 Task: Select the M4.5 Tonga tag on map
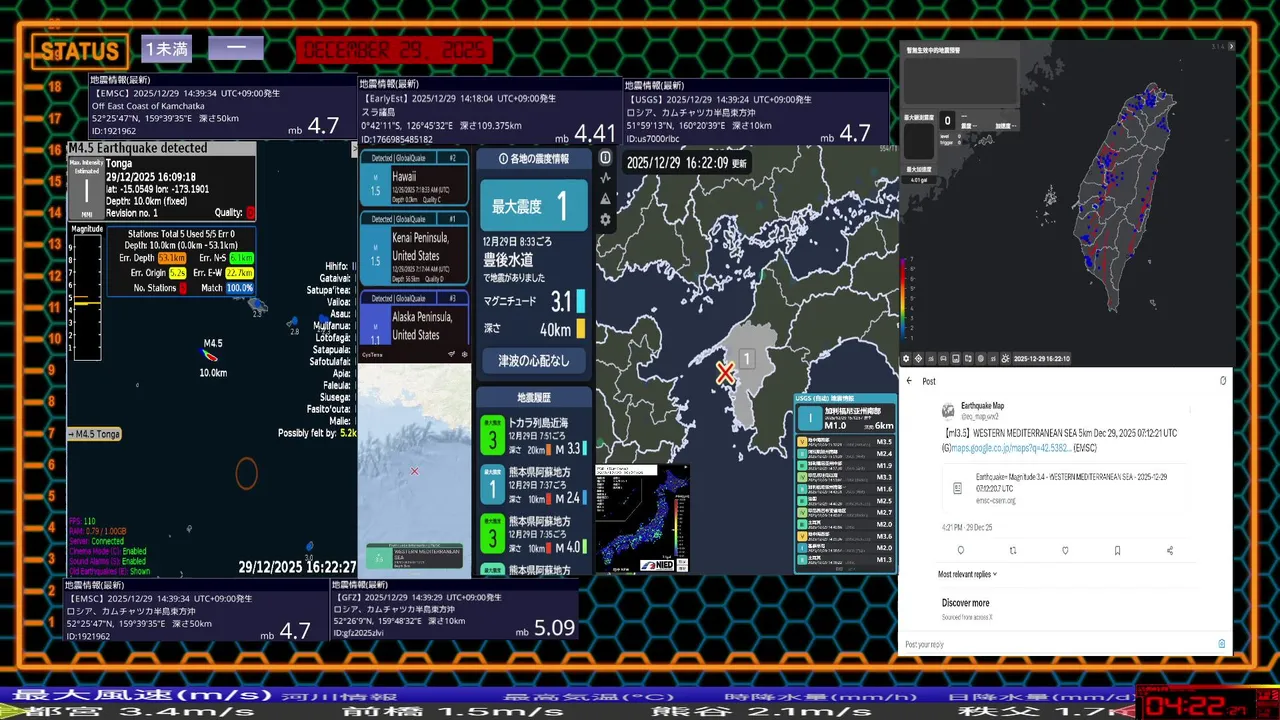[x=94, y=433]
